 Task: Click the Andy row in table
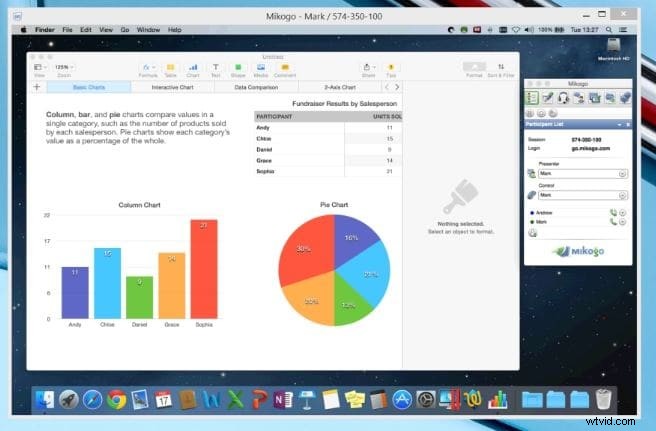click(328, 128)
